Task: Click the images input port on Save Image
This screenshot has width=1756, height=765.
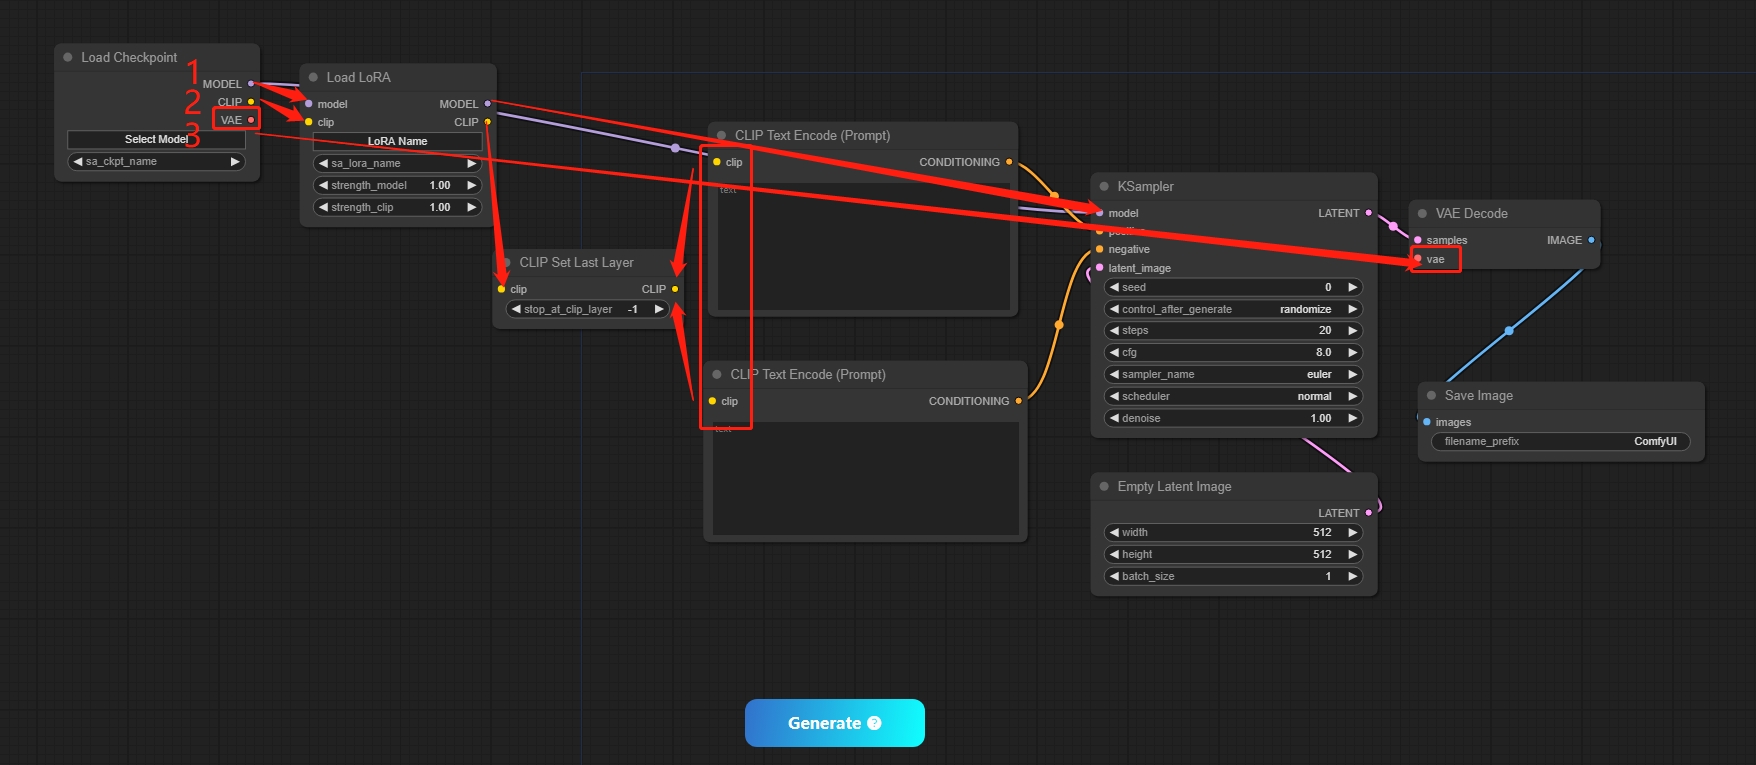Action: pyautogui.click(x=1427, y=422)
